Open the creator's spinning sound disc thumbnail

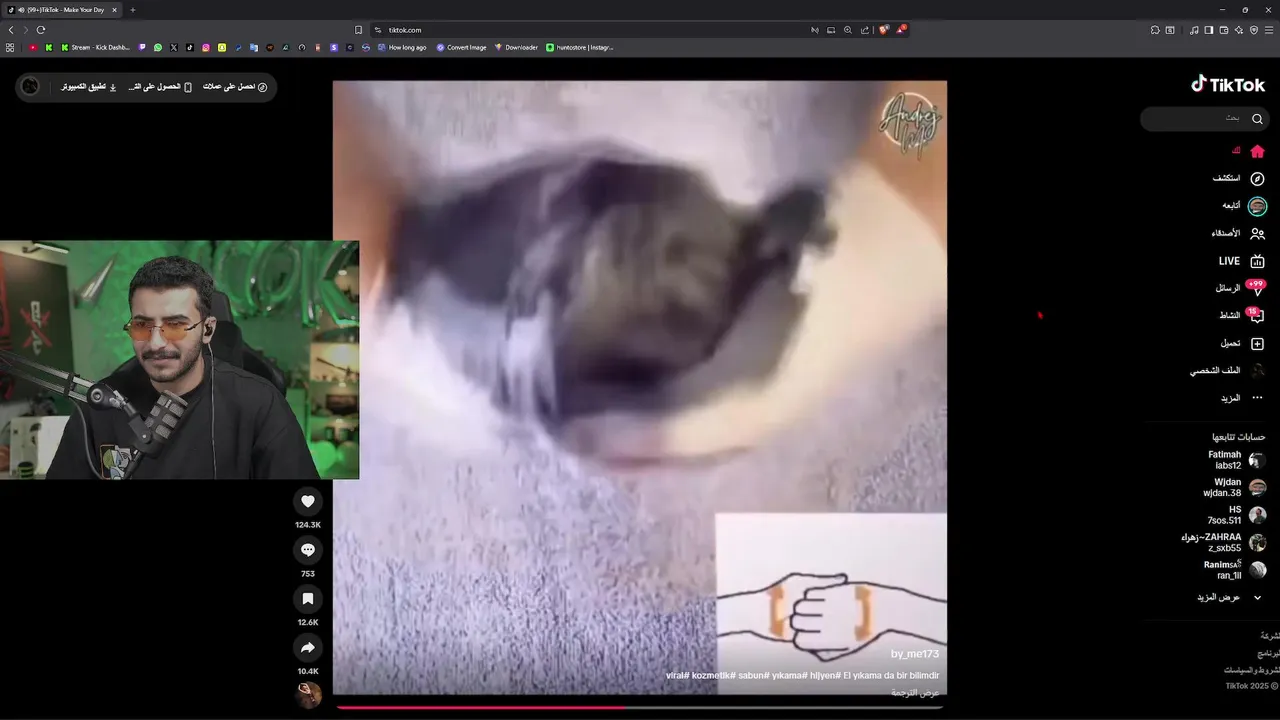pyautogui.click(x=309, y=693)
